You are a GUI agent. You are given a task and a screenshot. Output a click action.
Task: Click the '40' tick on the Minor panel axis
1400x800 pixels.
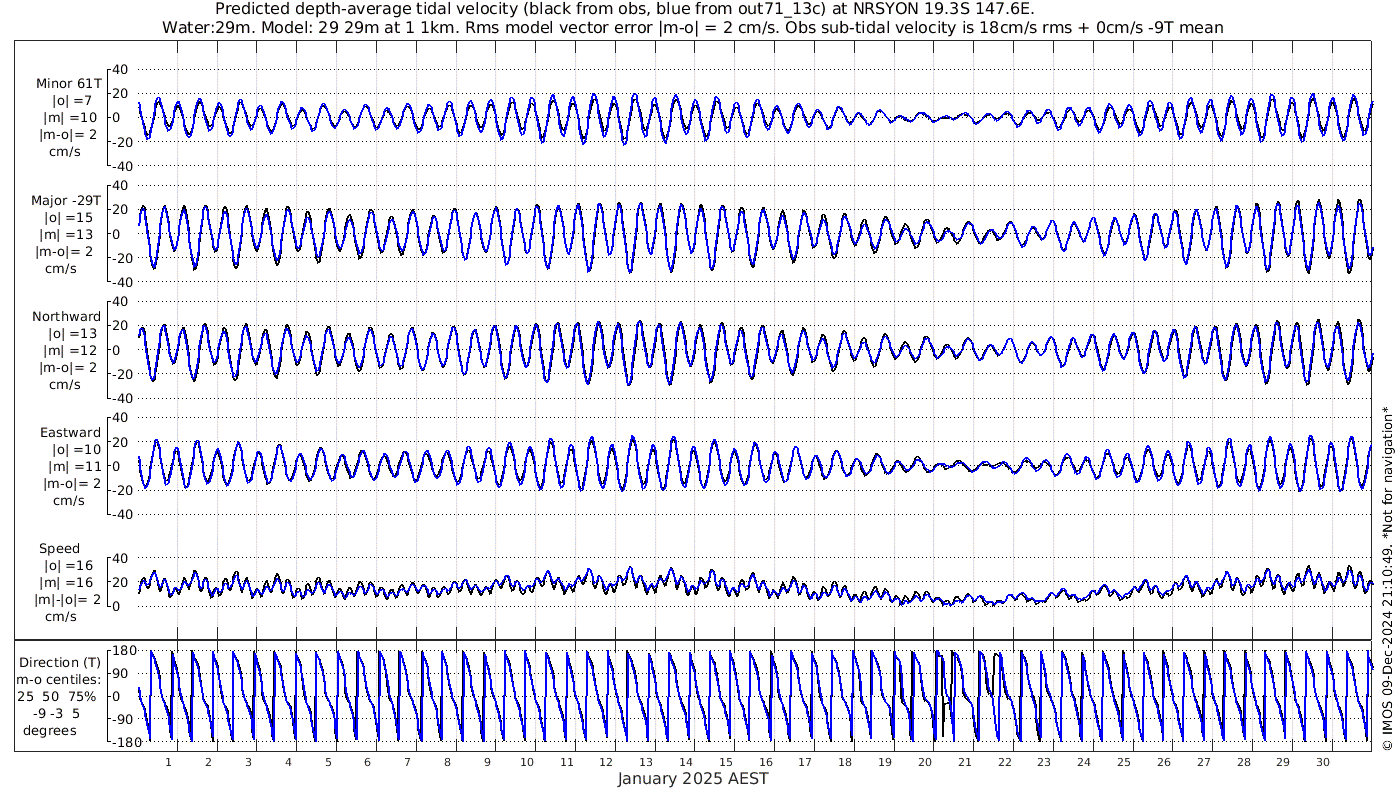tap(120, 69)
